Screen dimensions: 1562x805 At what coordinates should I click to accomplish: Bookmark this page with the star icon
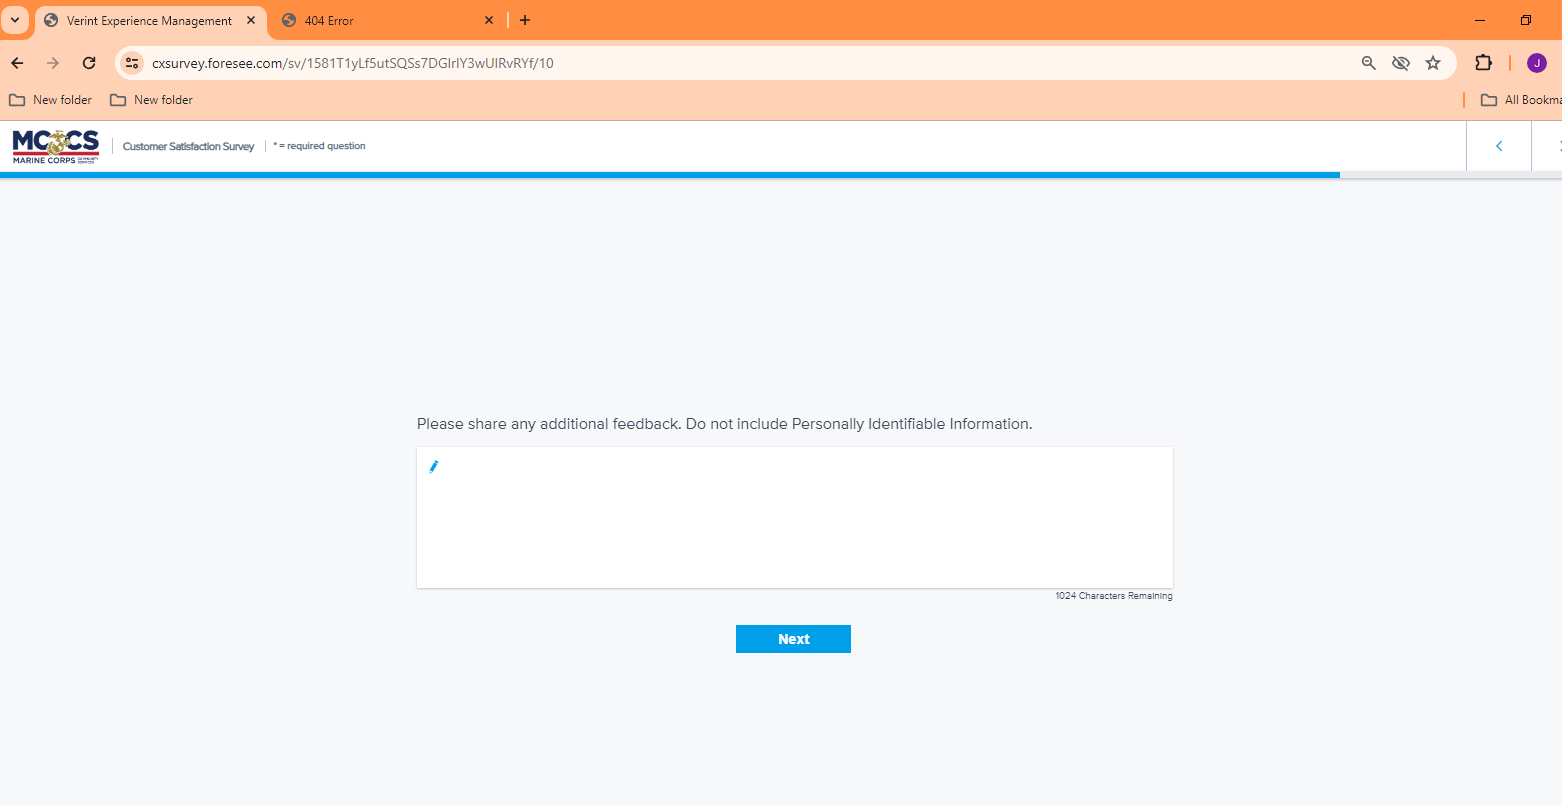[1432, 63]
